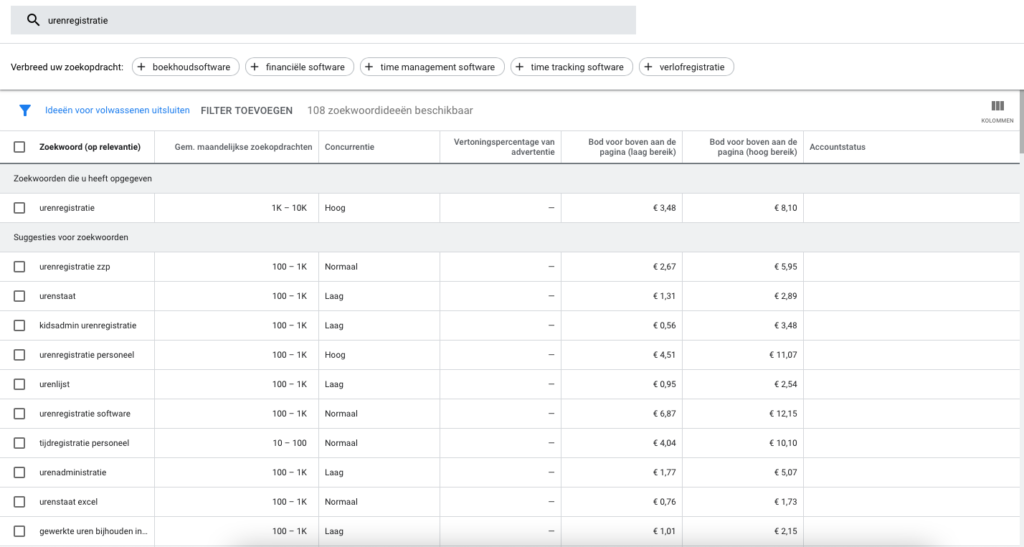Click the 10 – 100 search volume
Screen dimensions: 1024x547
[x=289, y=443]
